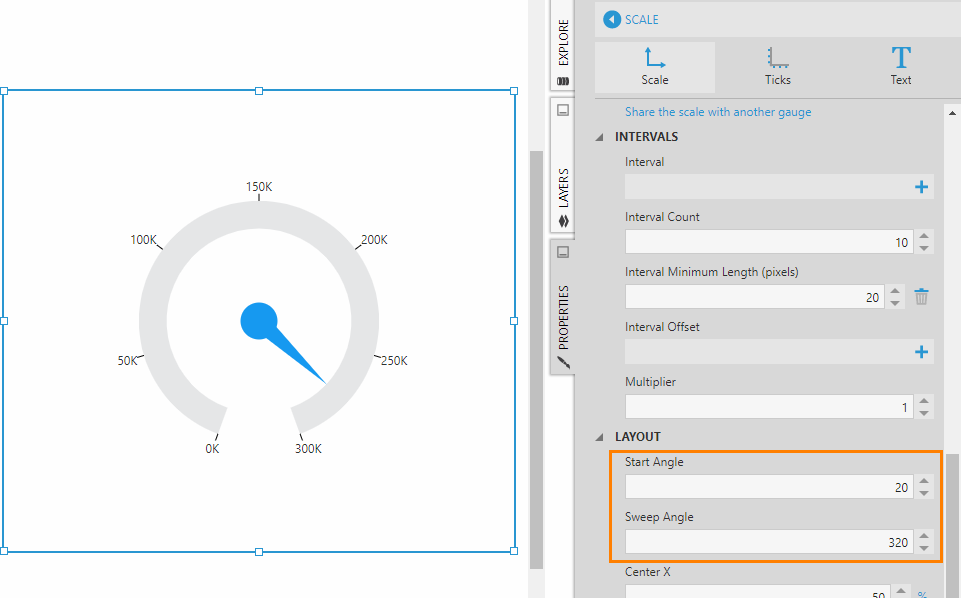
Task: Collapse the INTERVALS section
Action: pos(601,137)
